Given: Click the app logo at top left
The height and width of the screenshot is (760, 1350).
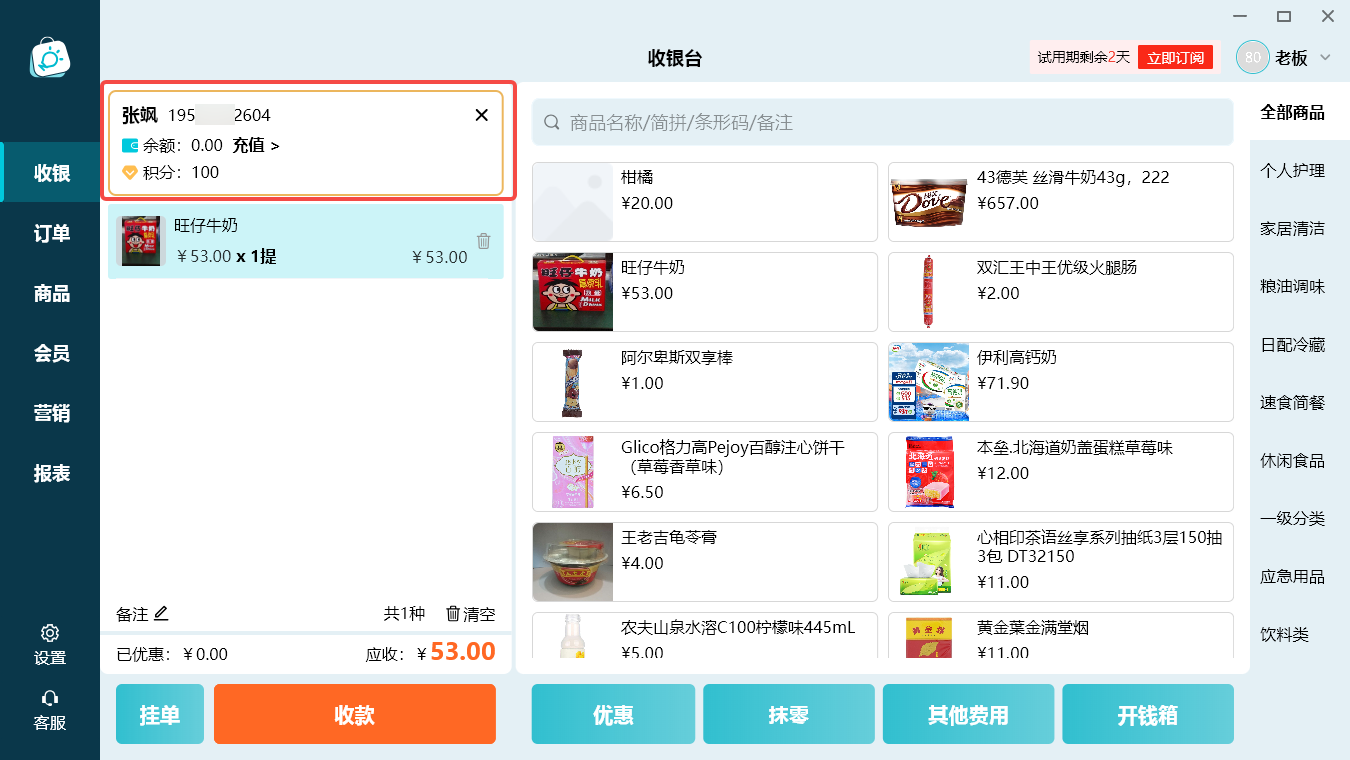Looking at the screenshot, I should 50,58.
